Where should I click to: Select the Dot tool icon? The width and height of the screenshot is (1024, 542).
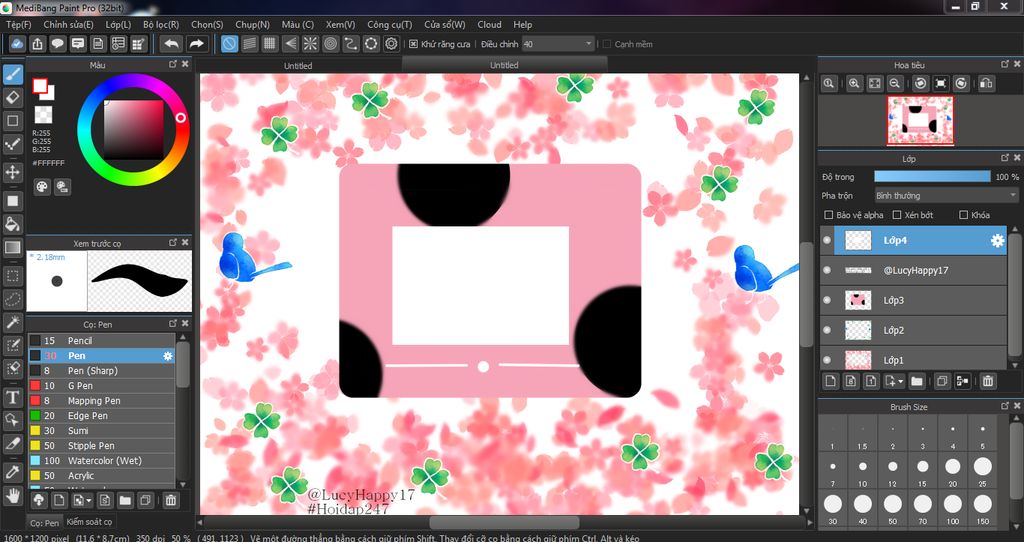[x=12, y=144]
